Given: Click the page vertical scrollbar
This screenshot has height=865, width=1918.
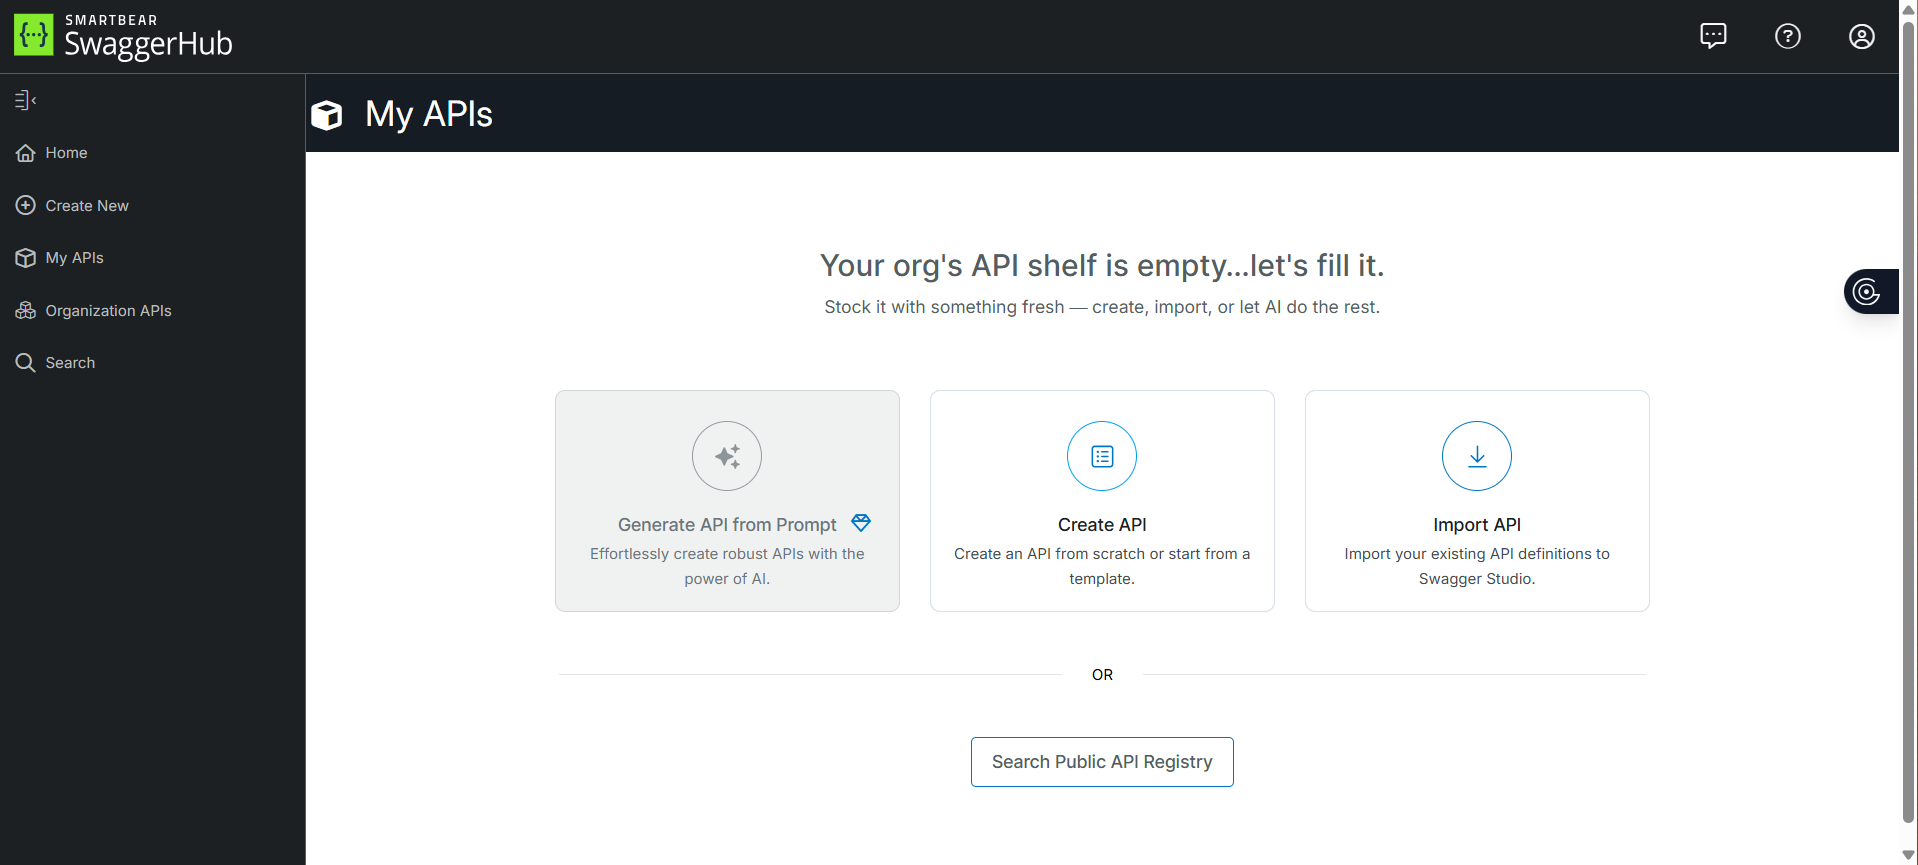Looking at the screenshot, I should pyautogui.click(x=1908, y=420).
